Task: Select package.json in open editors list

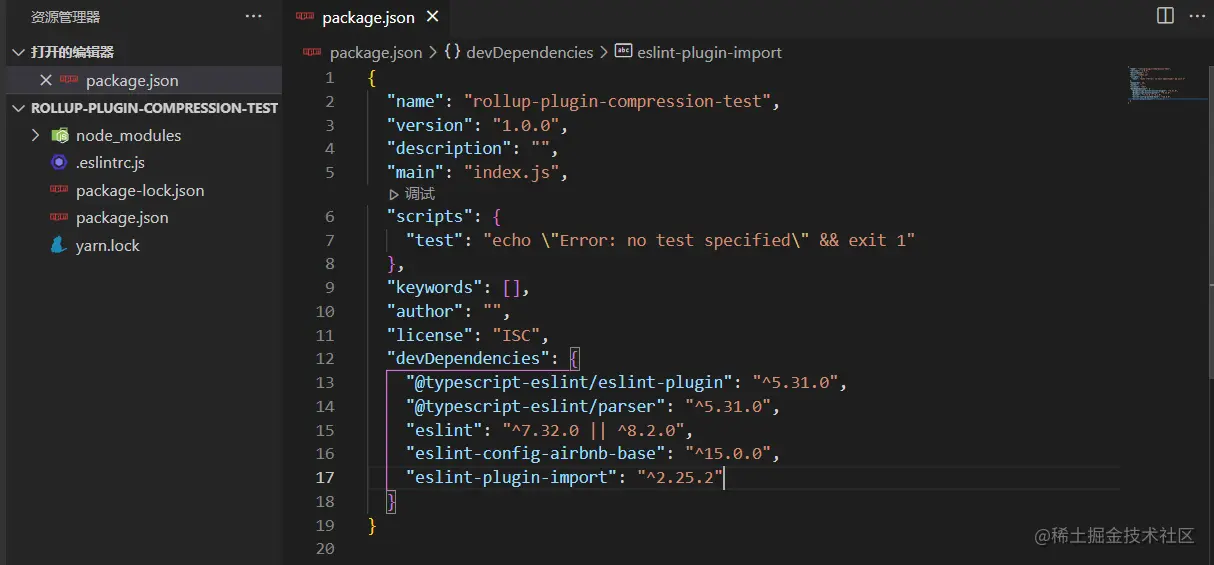Action: [x=132, y=80]
